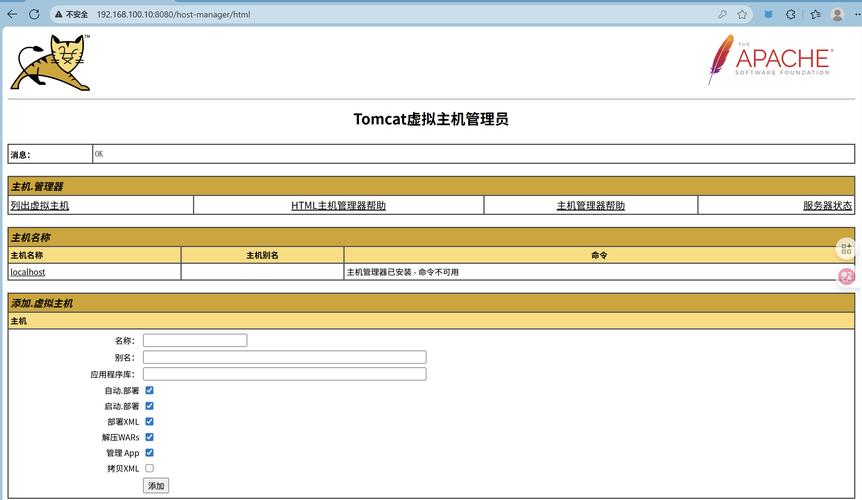The width and height of the screenshot is (862, 500).
Task: Click the pink floating widget on right edge
Action: [x=847, y=277]
